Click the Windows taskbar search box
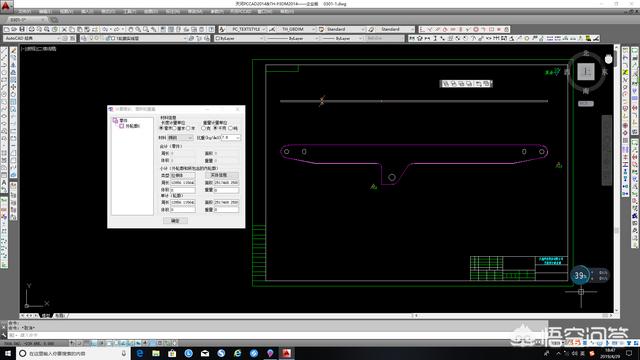Viewport: 640px width, 360px height. 73,353
